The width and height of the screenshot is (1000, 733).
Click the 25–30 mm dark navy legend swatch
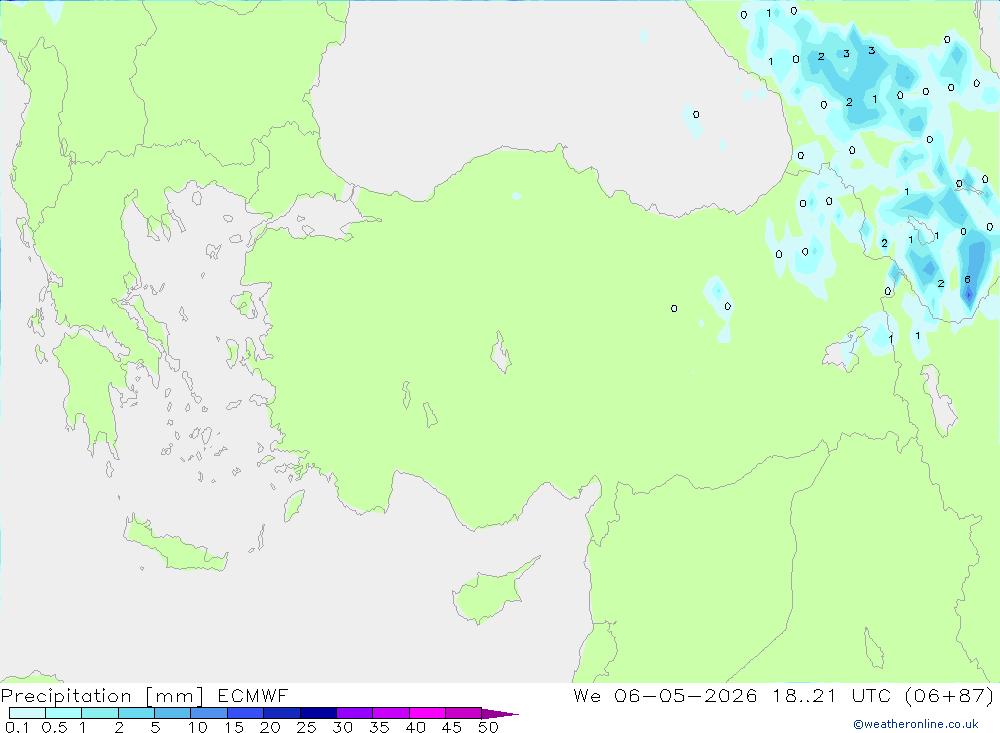pos(318,713)
